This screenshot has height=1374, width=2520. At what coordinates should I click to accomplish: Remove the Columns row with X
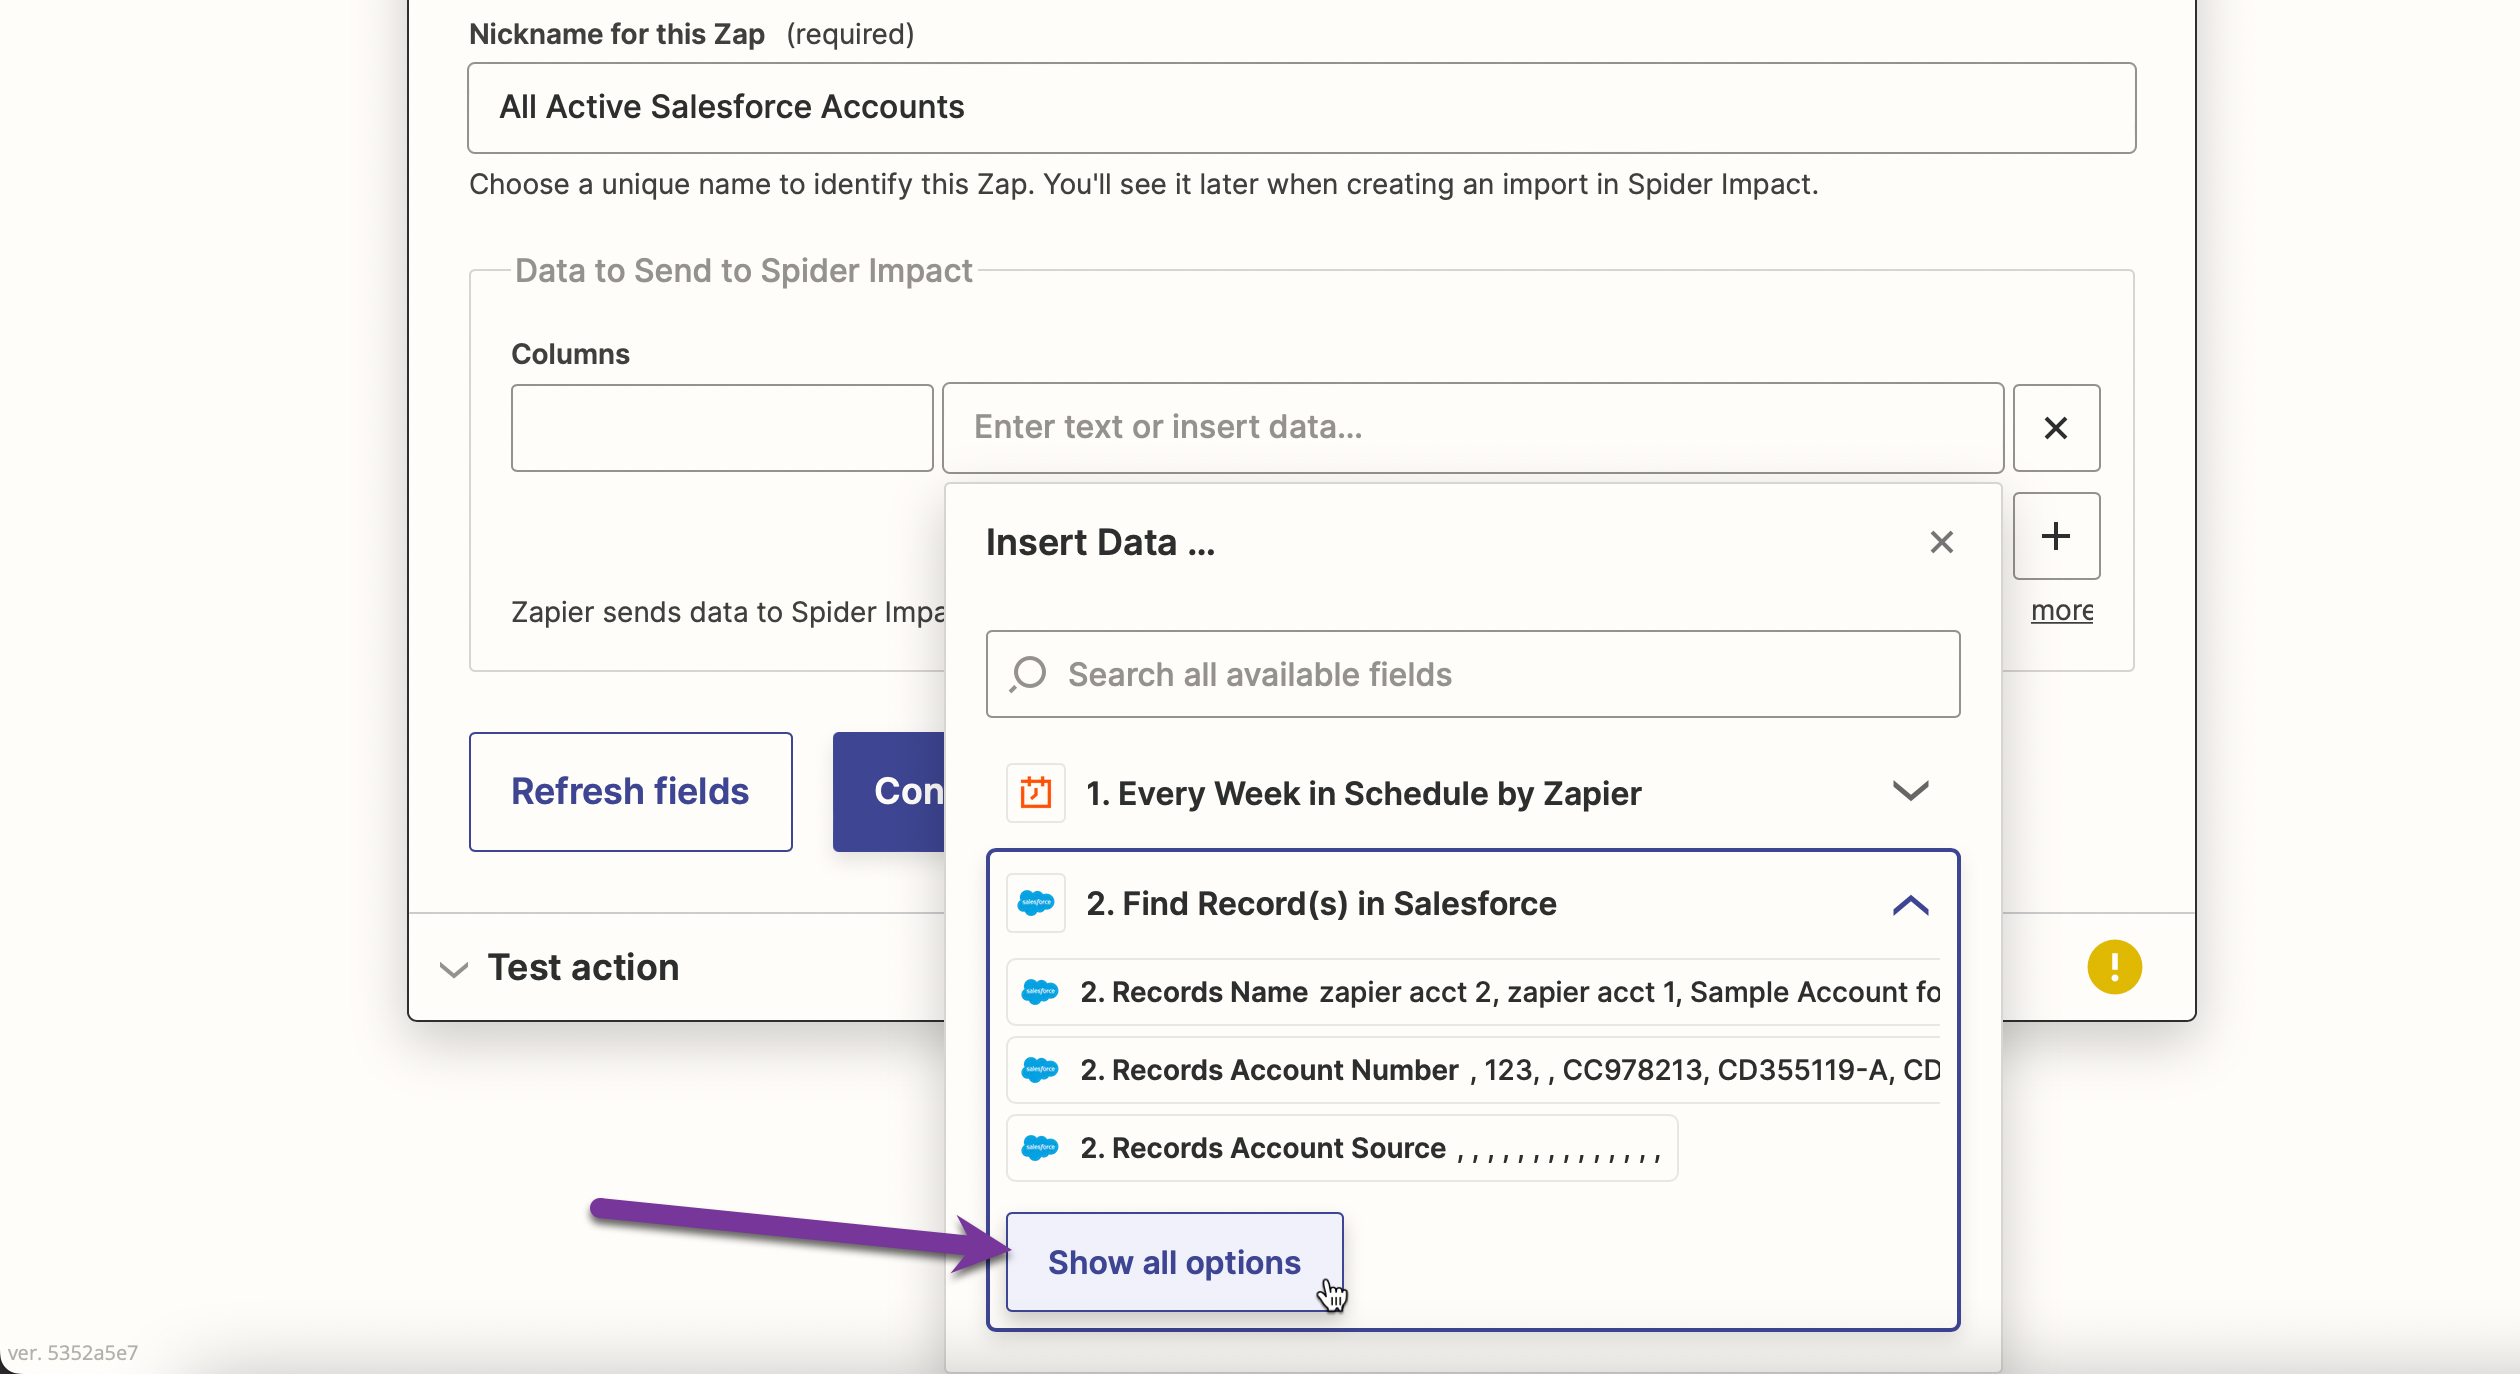[2056, 428]
